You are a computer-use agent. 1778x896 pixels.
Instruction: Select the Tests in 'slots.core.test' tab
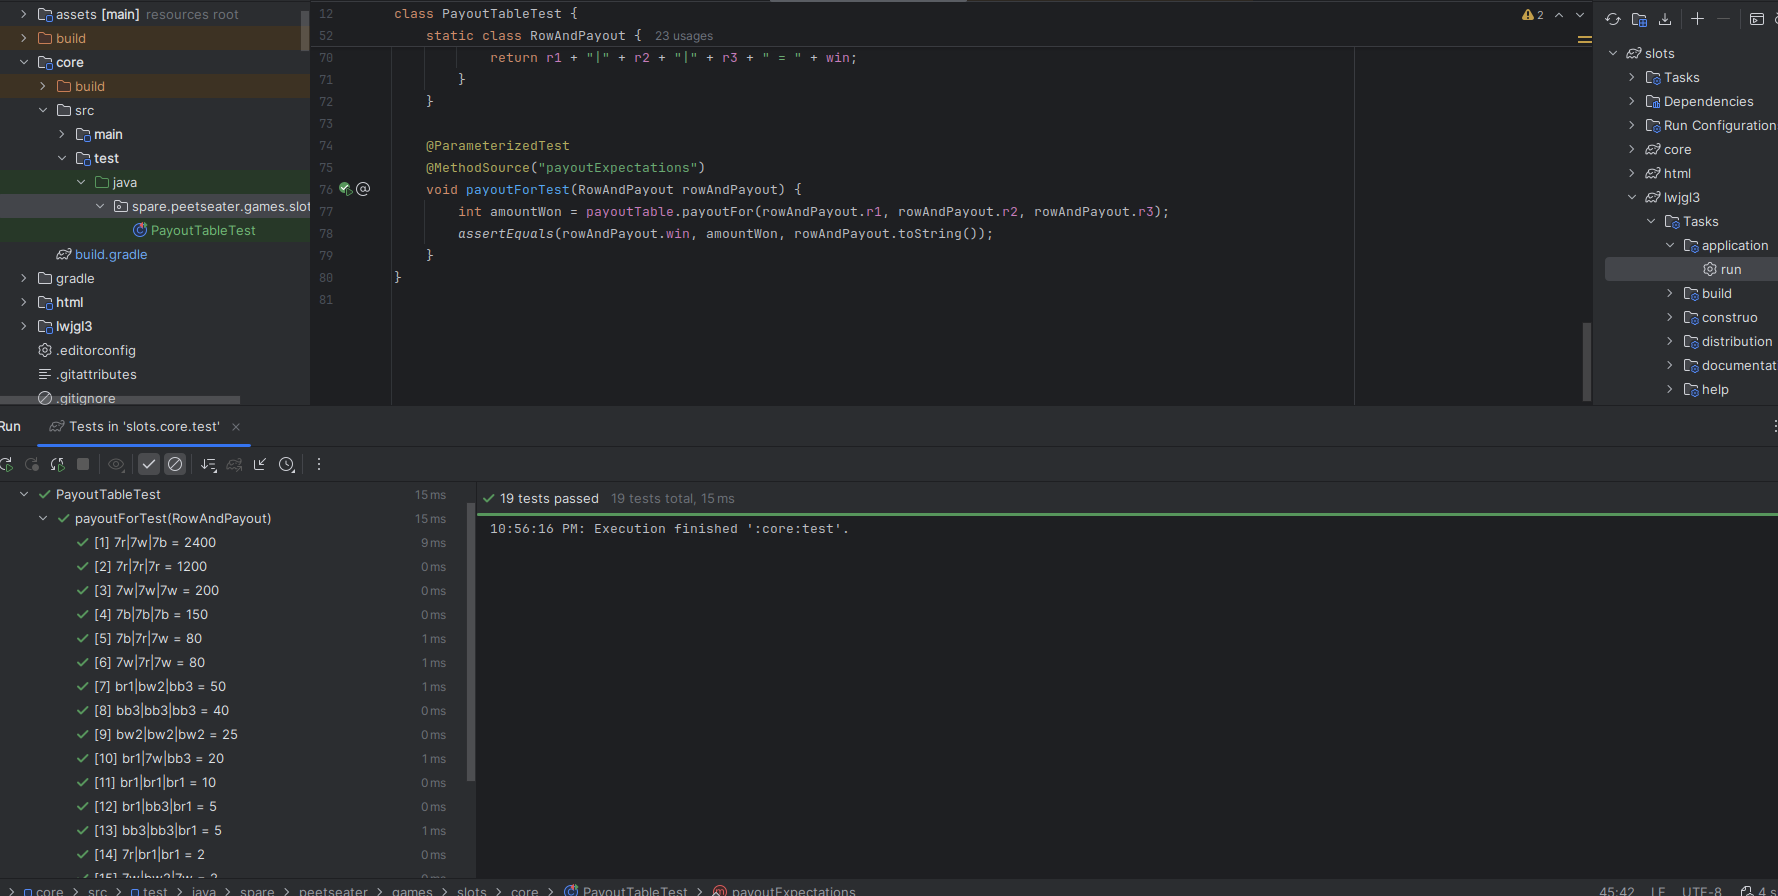[144, 426]
